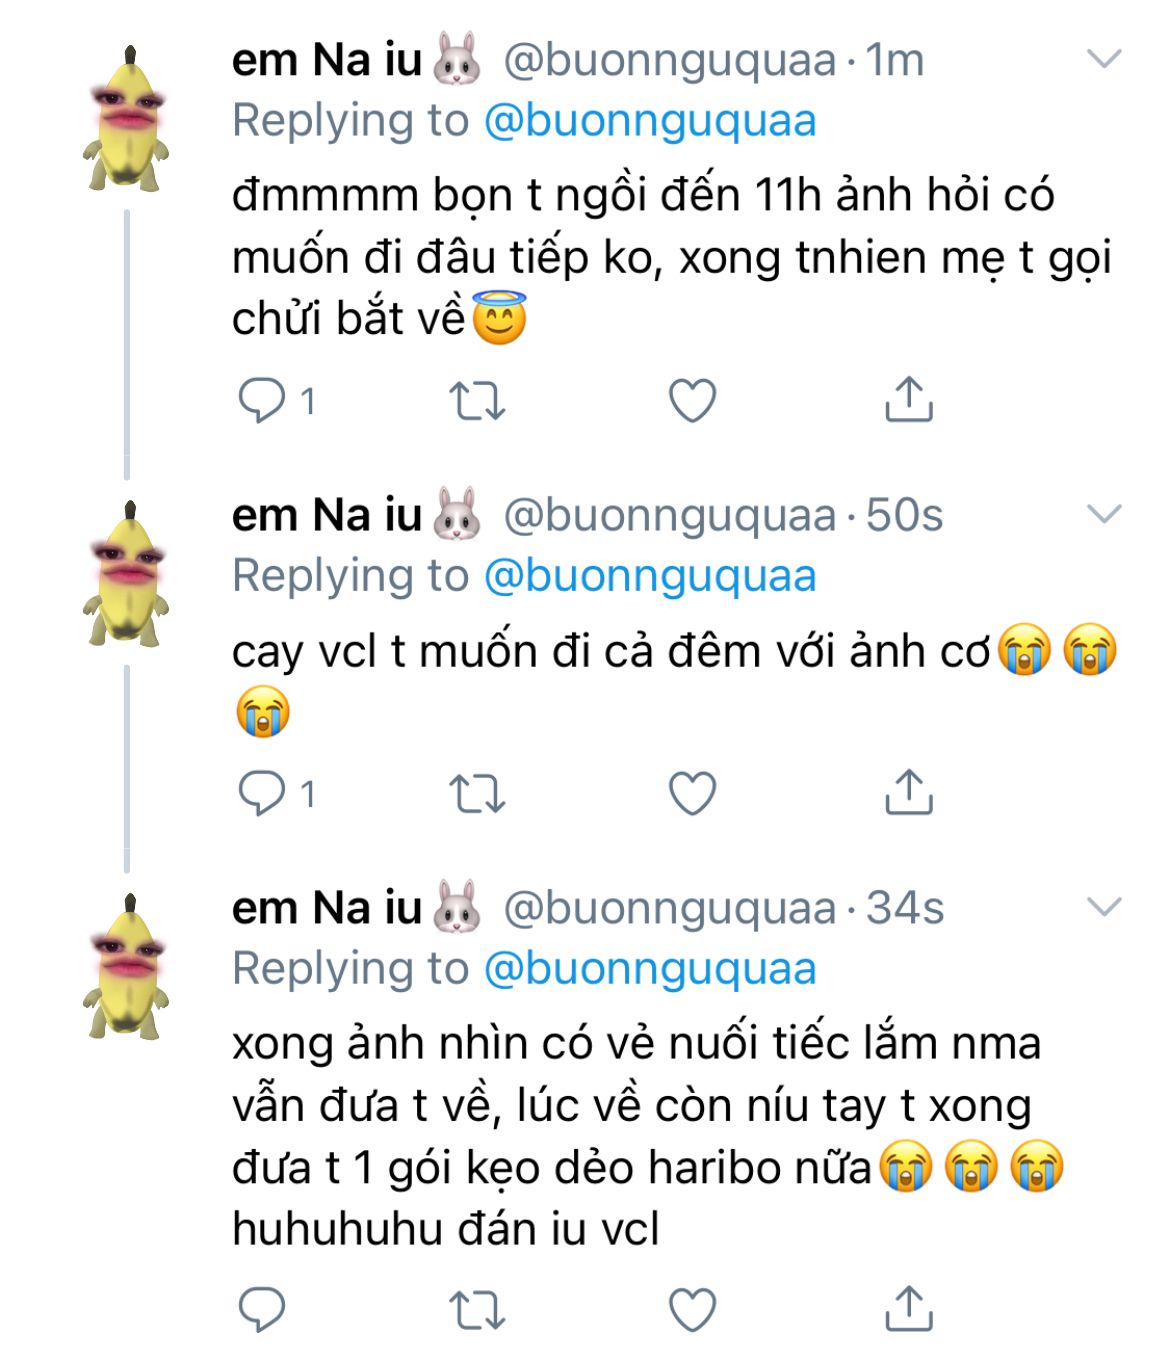Open the options chevron on the 1m tweet
The image size is (1170, 1357).
[1103, 60]
